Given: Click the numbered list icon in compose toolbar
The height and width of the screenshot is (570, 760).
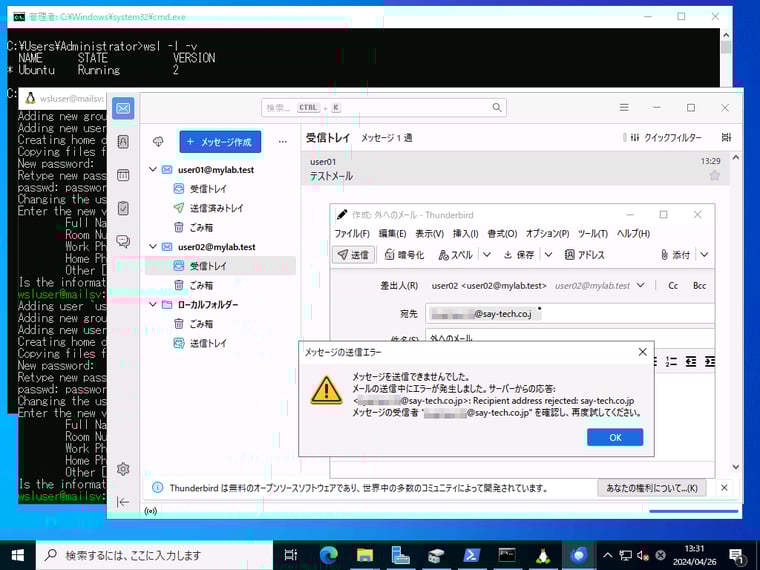Looking at the screenshot, I should tap(671, 362).
